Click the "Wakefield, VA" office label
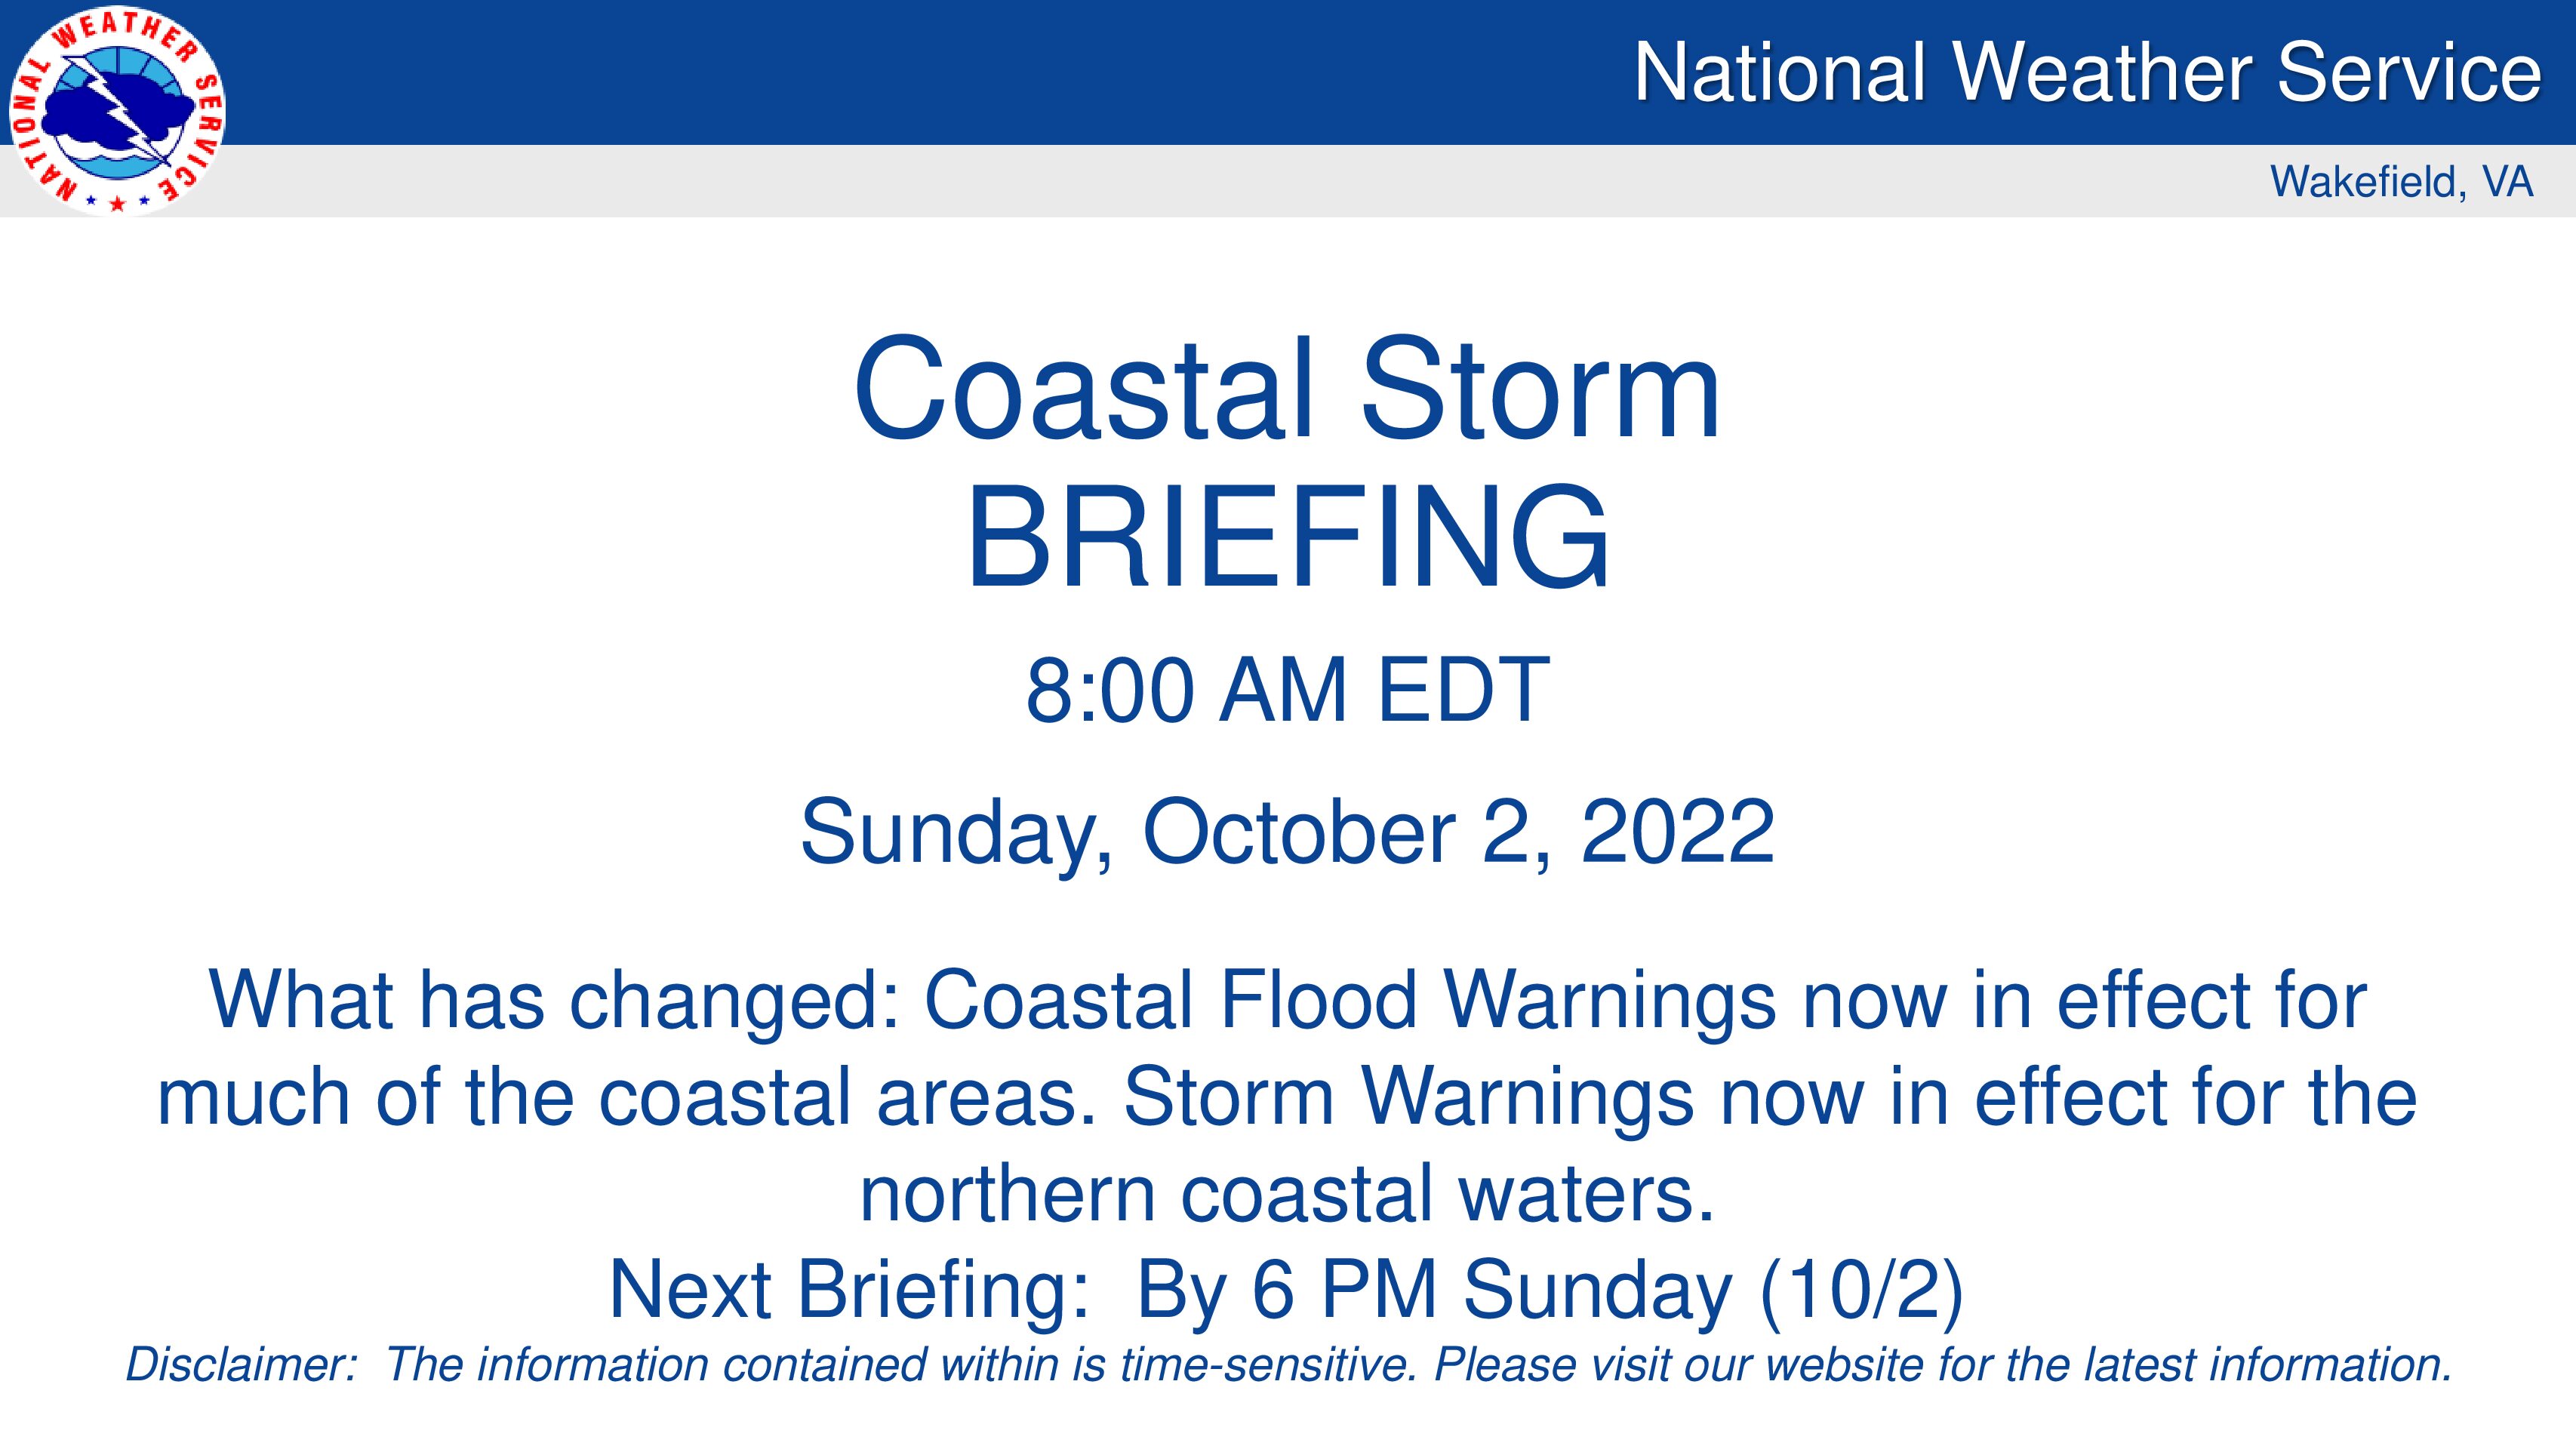2576x1449 pixels. pyautogui.click(x=2401, y=181)
